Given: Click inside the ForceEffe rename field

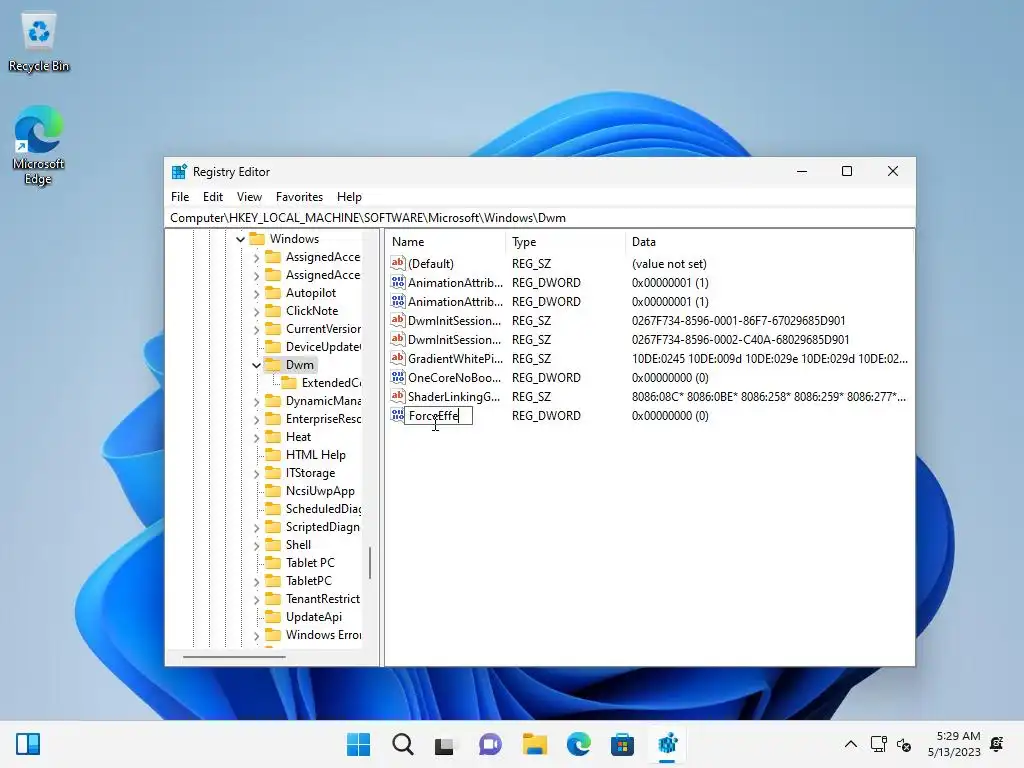Looking at the screenshot, I should [x=438, y=415].
